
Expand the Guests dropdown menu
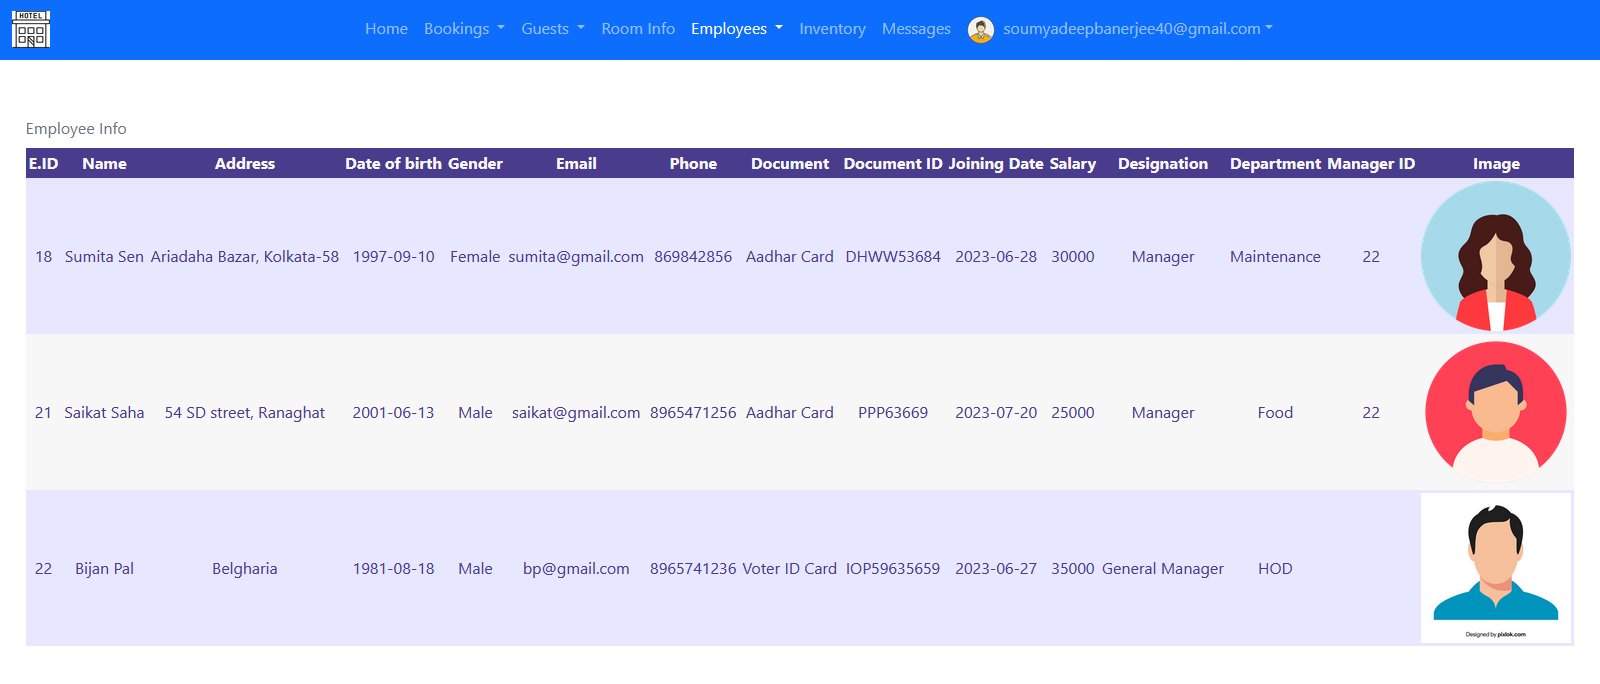[x=552, y=29]
